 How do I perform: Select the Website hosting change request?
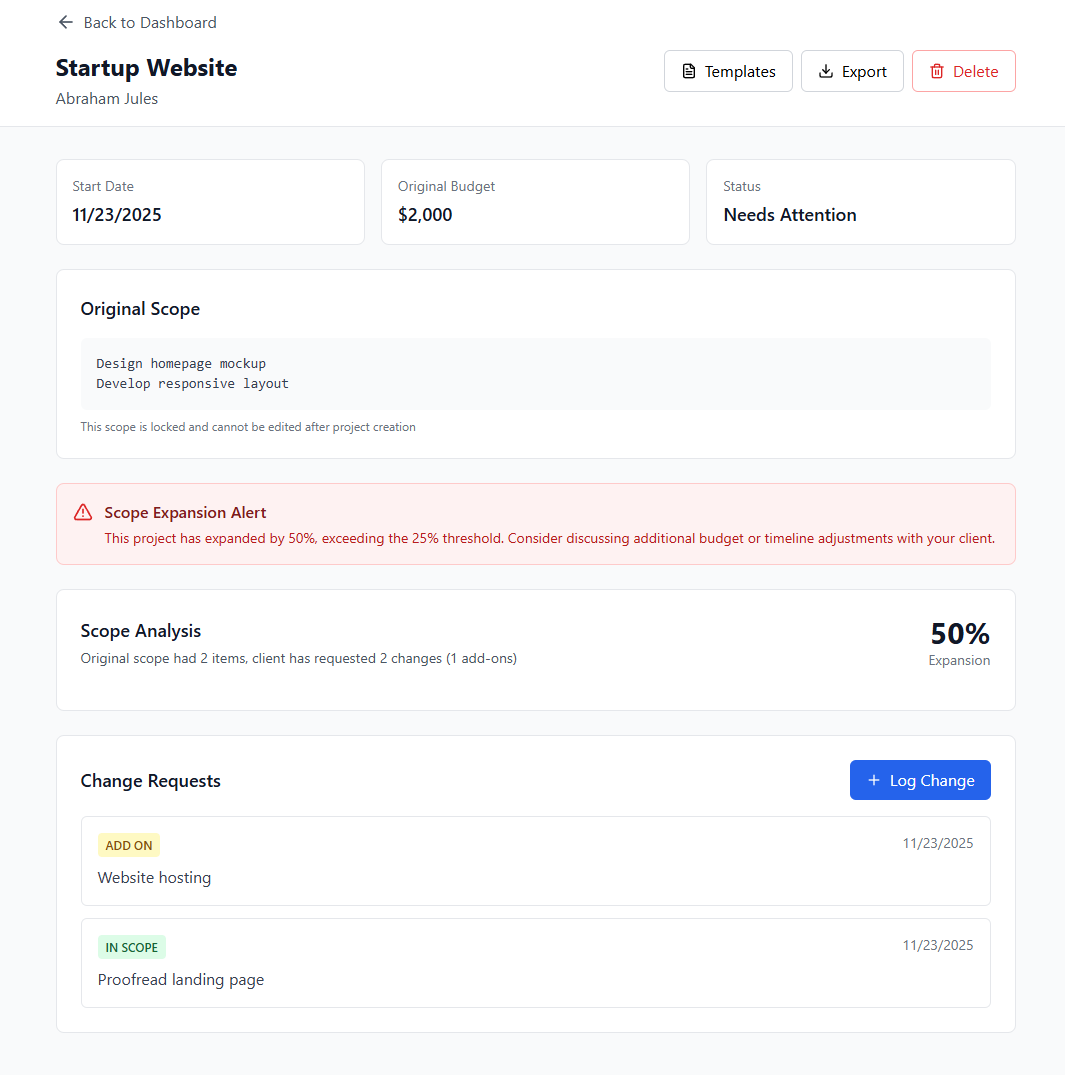pos(535,861)
